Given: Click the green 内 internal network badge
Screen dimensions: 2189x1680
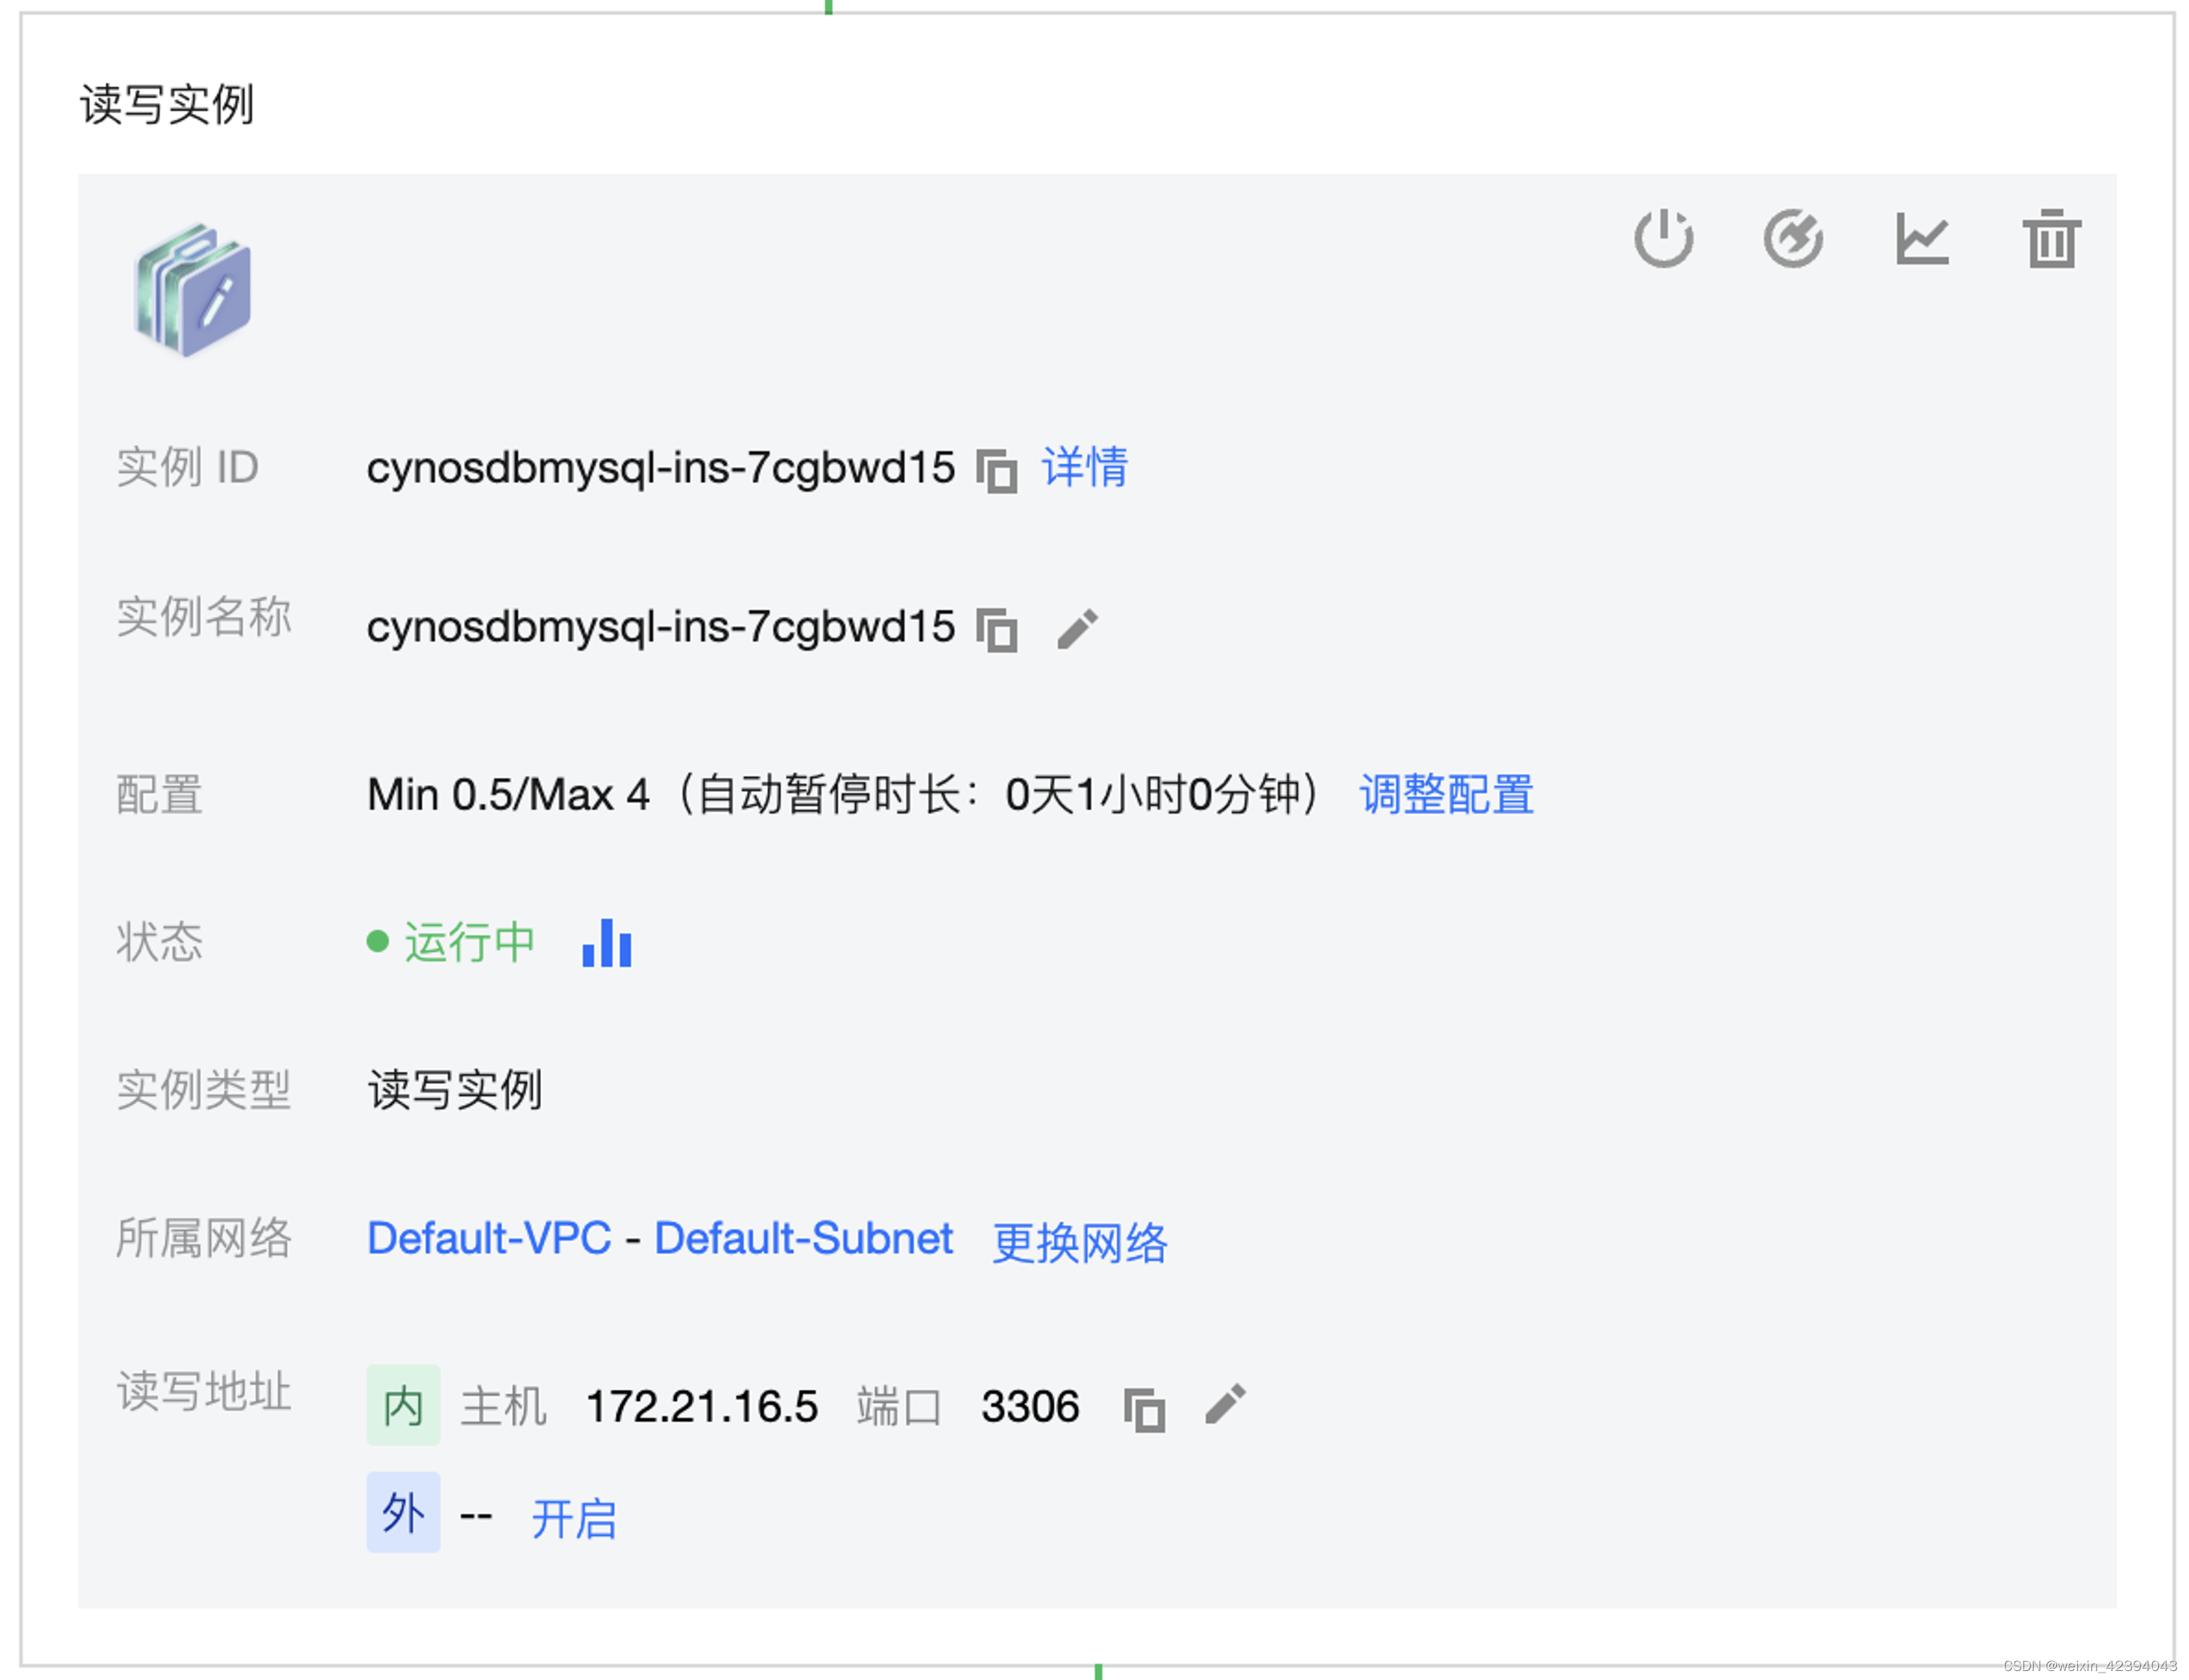Looking at the screenshot, I should (x=403, y=1405).
